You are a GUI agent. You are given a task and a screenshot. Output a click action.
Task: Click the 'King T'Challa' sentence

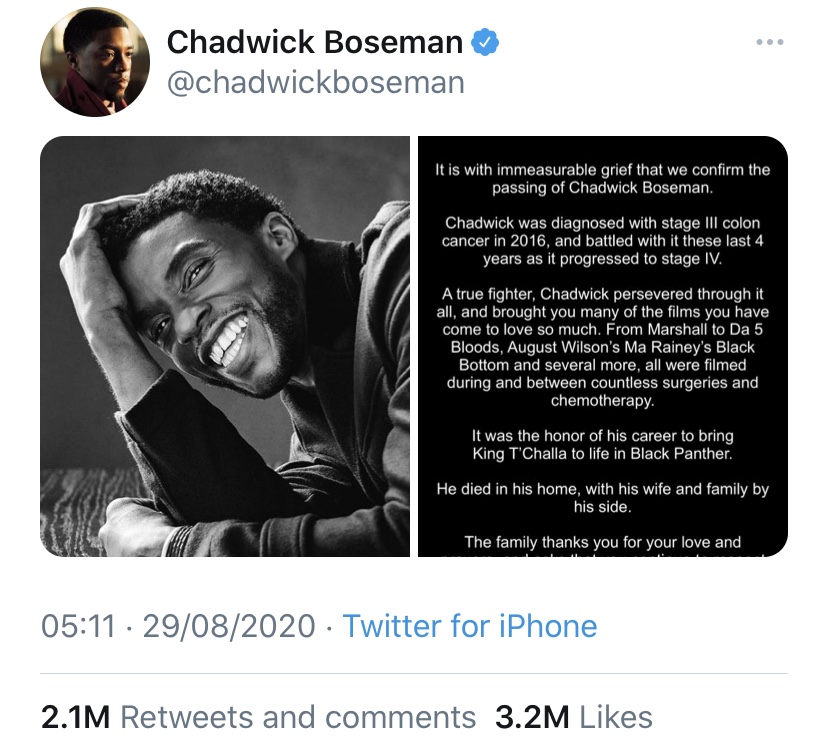[x=603, y=445]
